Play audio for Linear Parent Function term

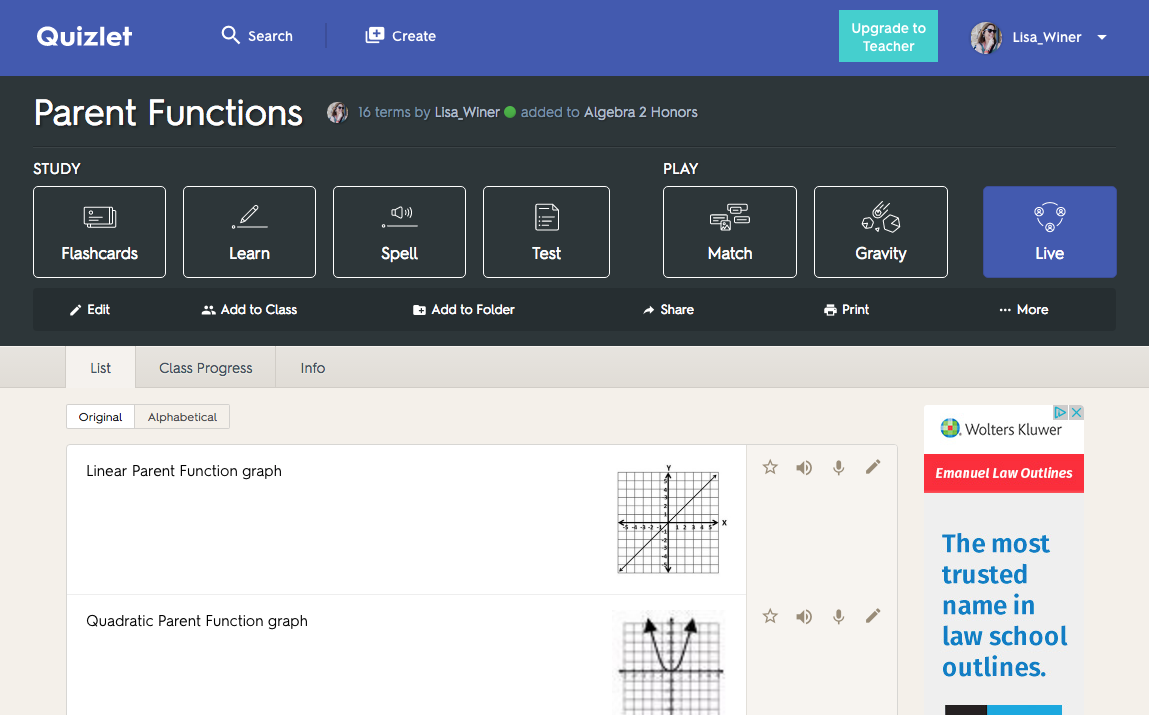[804, 467]
